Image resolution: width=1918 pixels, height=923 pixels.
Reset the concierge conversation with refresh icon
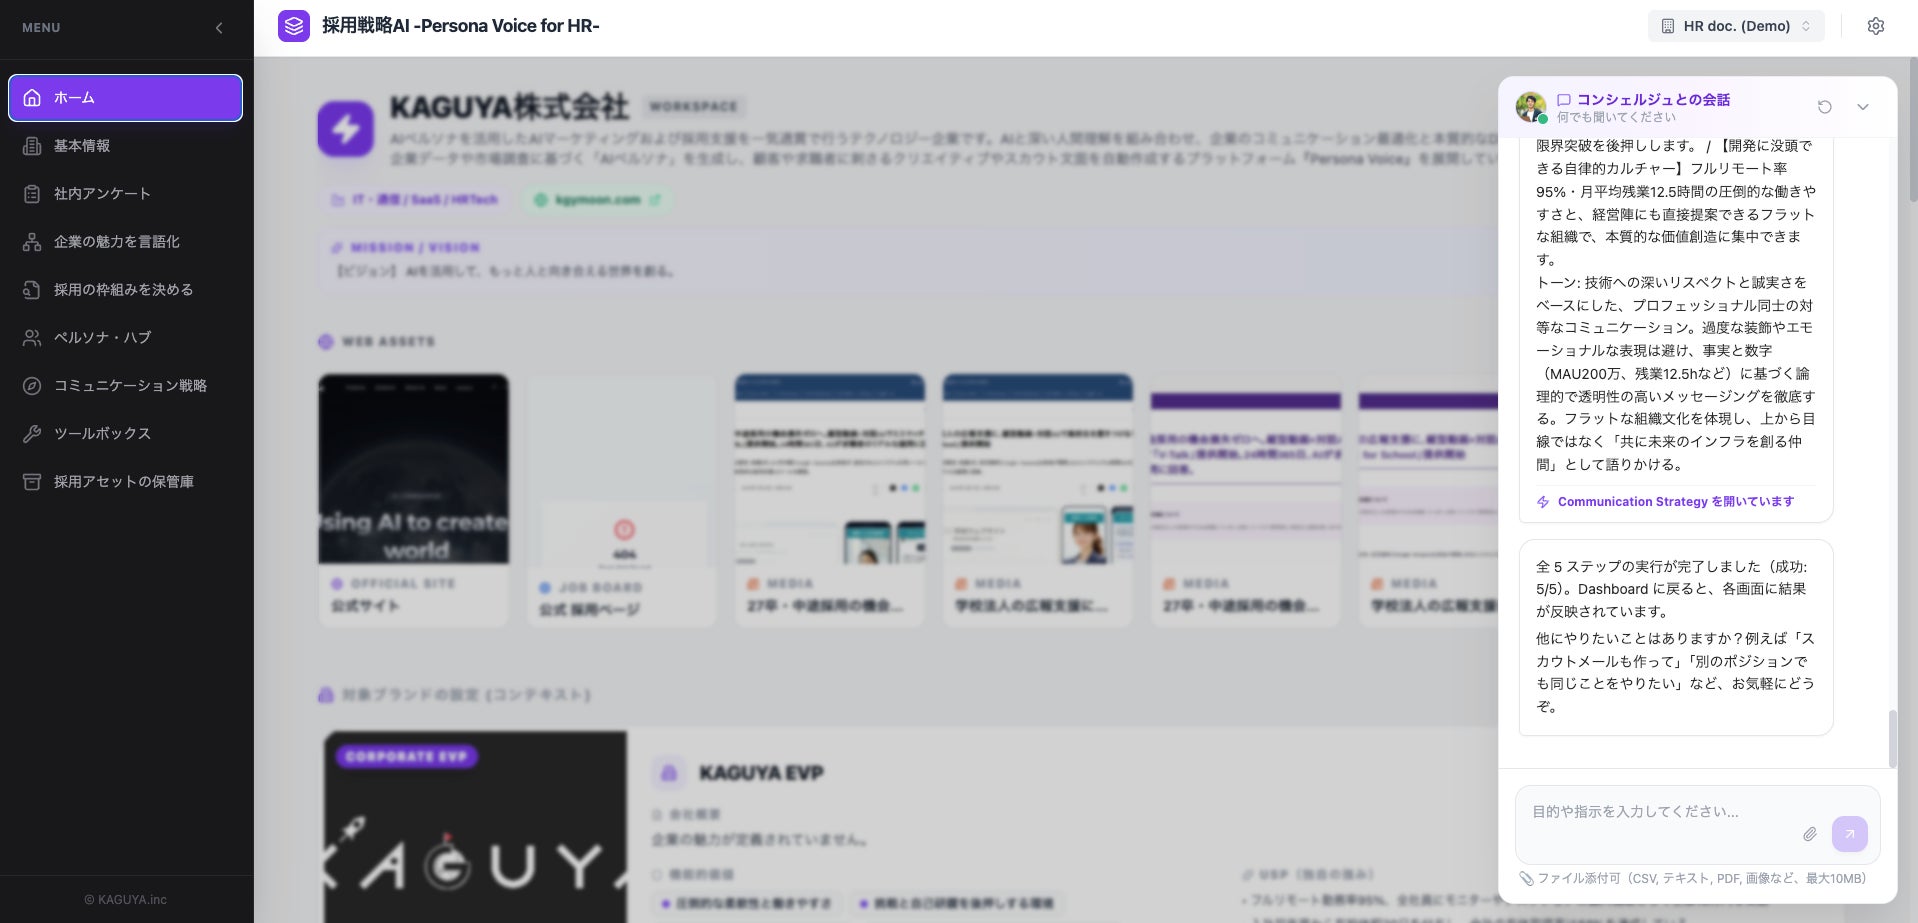(1824, 107)
